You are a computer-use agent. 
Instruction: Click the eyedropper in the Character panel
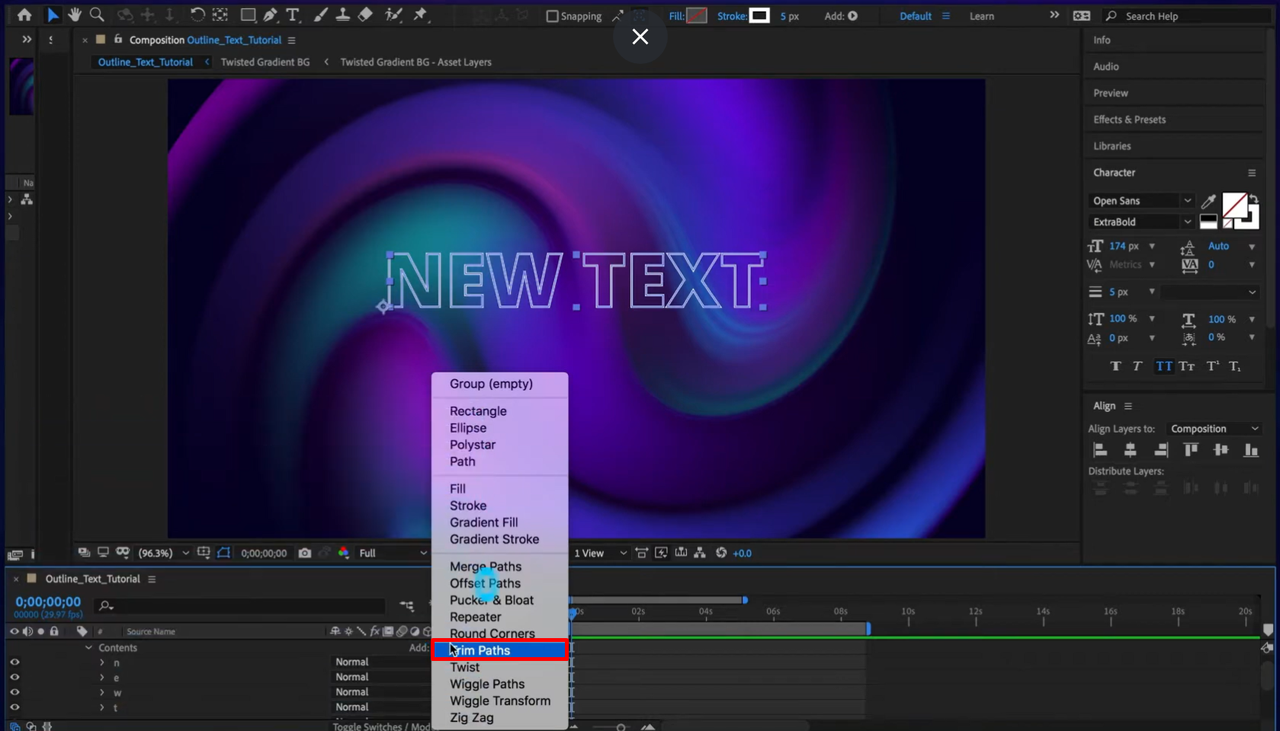(1209, 201)
